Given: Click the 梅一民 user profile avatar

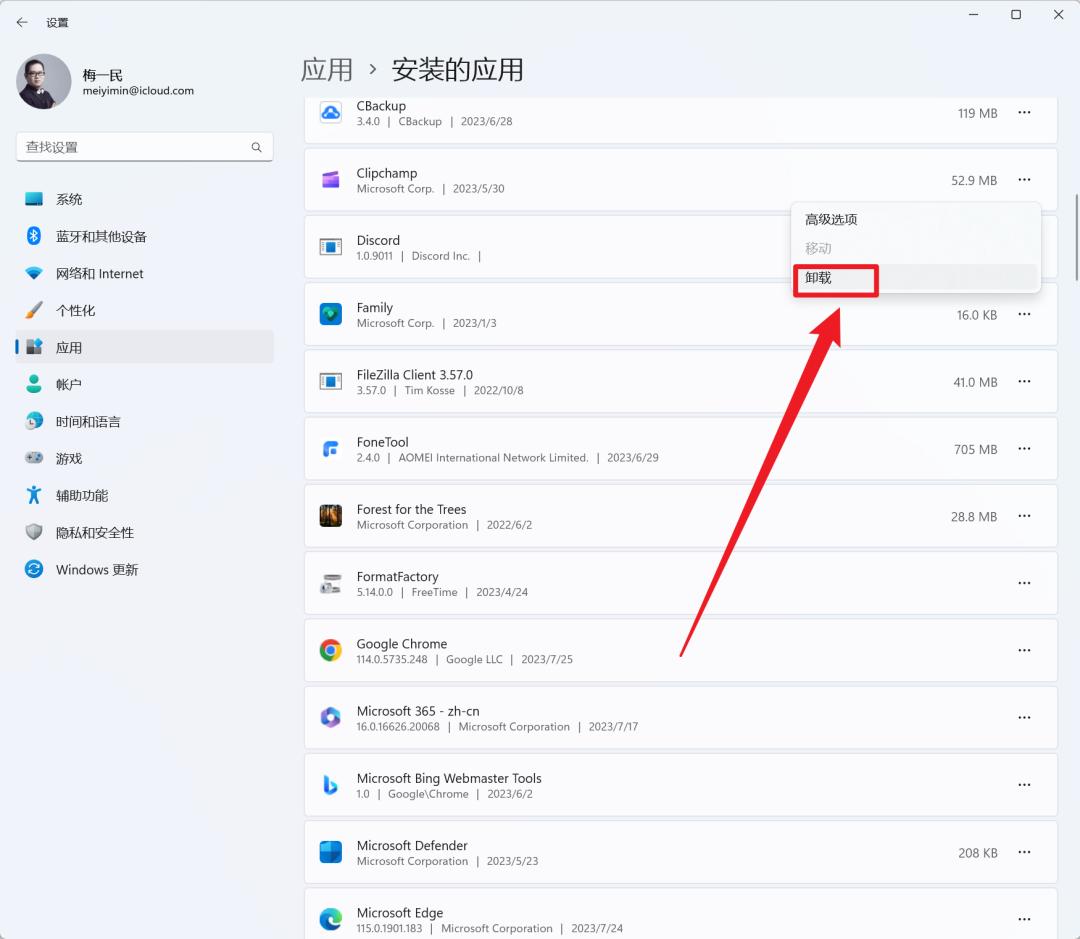Looking at the screenshot, I should (x=45, y=81).
